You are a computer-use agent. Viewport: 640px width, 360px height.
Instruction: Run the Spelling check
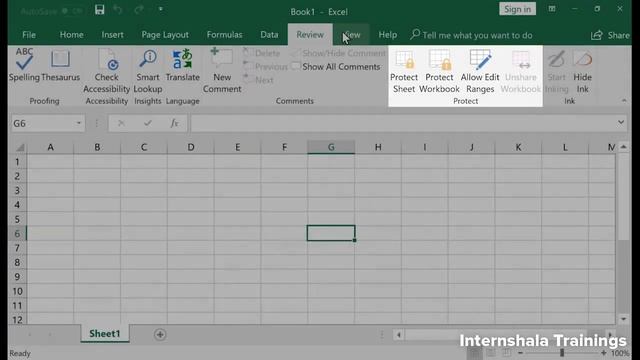pos(24,65)
